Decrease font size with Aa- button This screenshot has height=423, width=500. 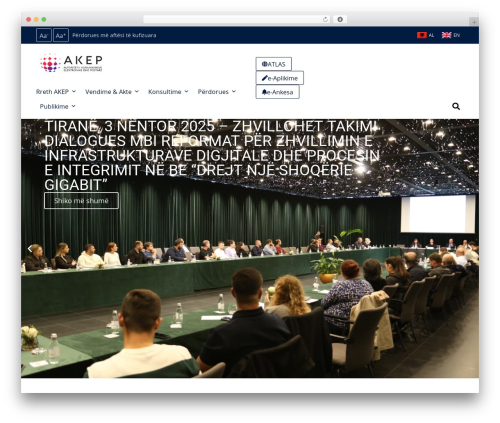click(x=44, y=35)
